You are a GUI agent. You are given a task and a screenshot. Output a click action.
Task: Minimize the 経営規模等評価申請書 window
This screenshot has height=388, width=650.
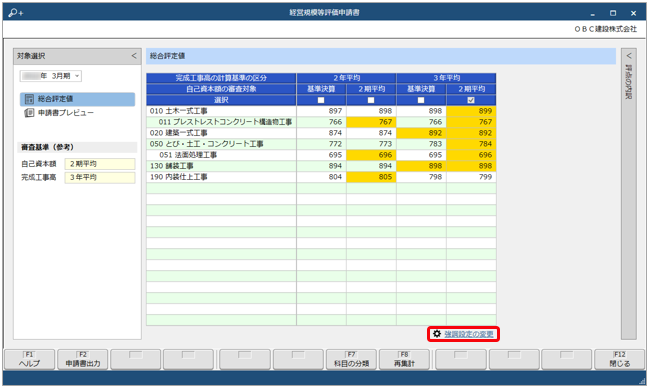(593, 14)
